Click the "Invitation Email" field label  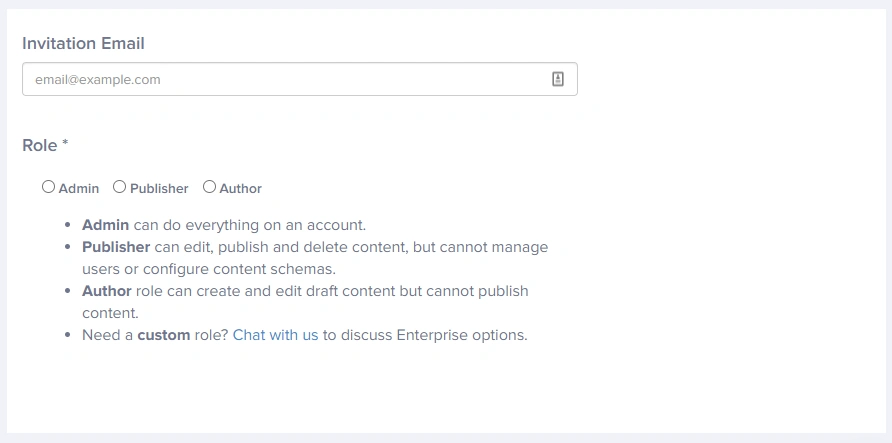[83, 44]
